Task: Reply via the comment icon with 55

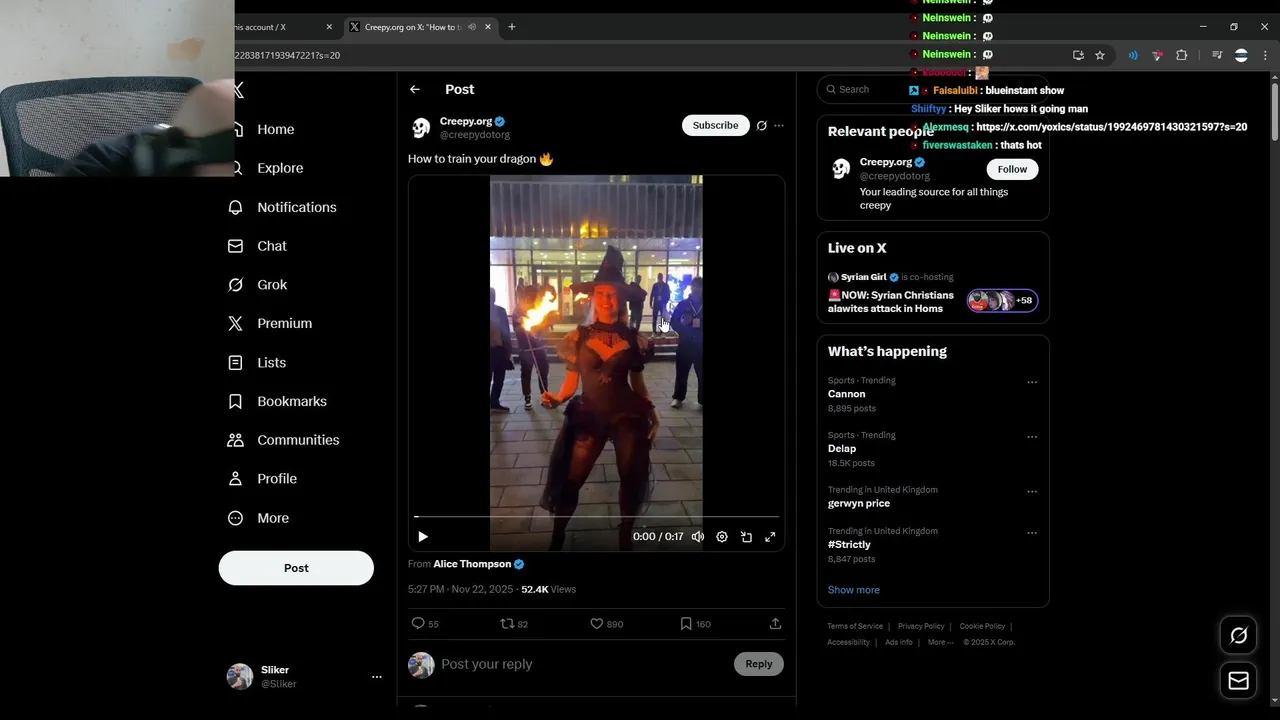Action: point(425,624)
